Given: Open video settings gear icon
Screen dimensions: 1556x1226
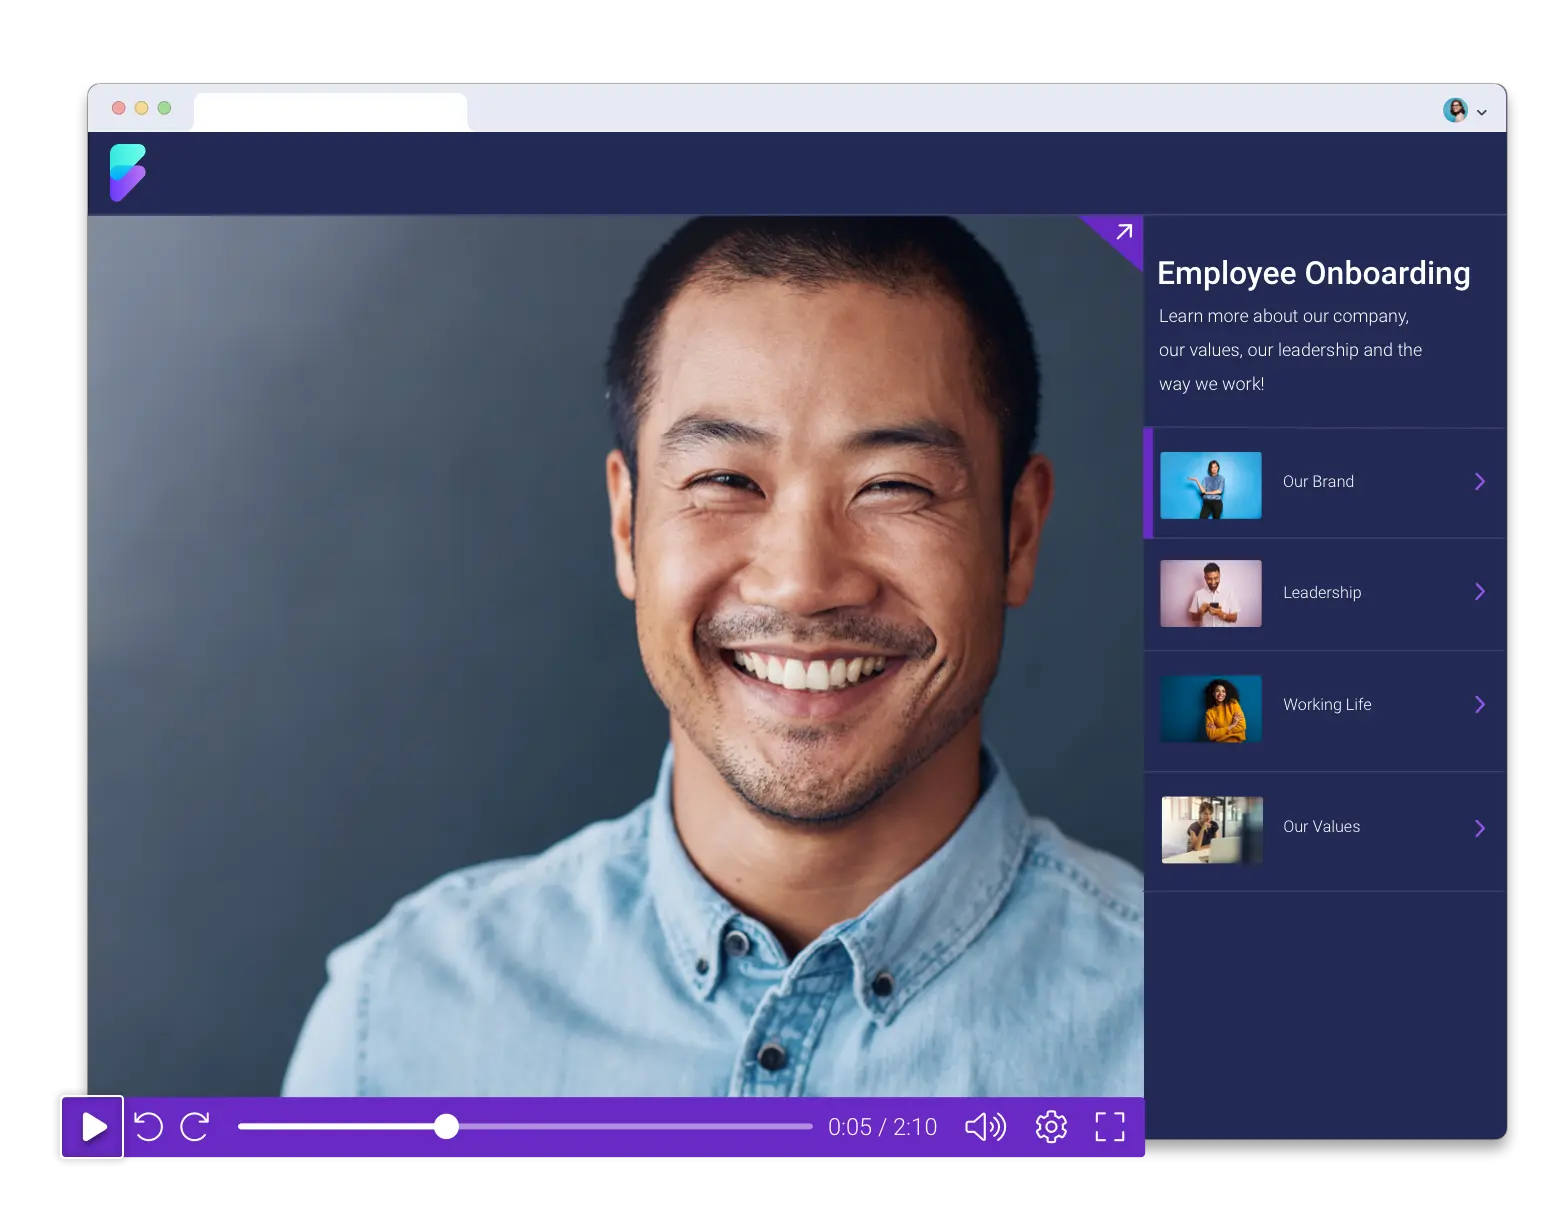Looking at the screenshot, I should click(x=1051, y=1127).
